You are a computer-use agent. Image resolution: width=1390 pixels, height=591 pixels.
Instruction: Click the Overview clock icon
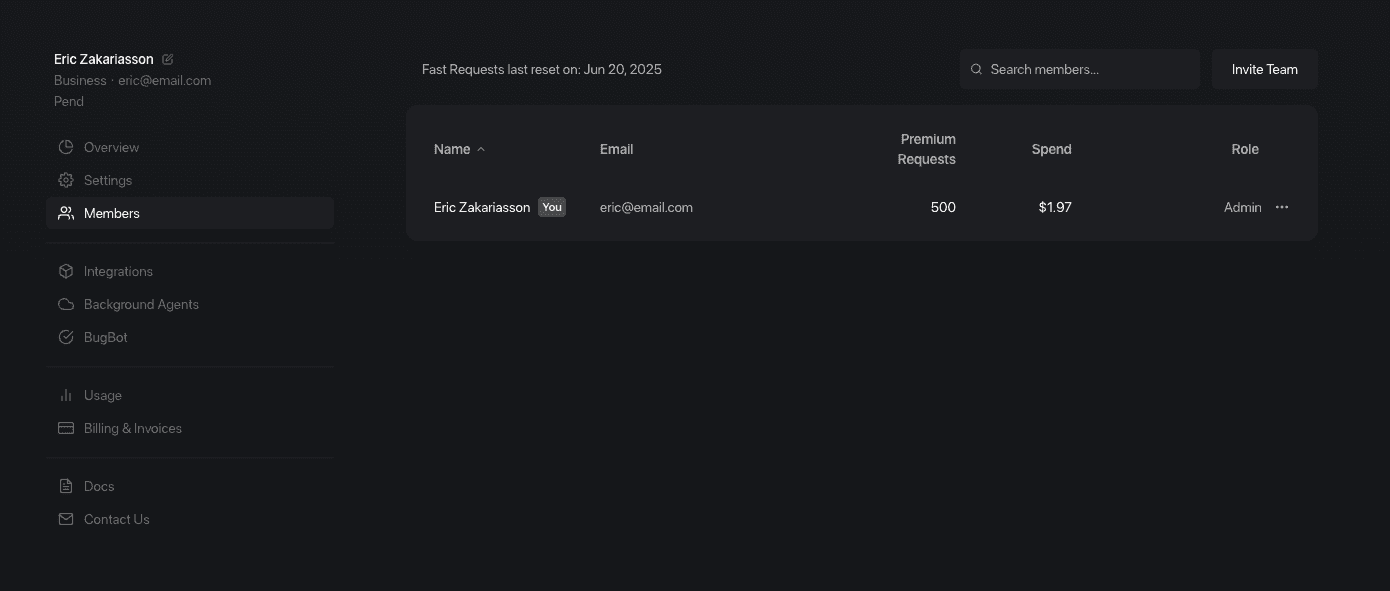coord(65,147)
